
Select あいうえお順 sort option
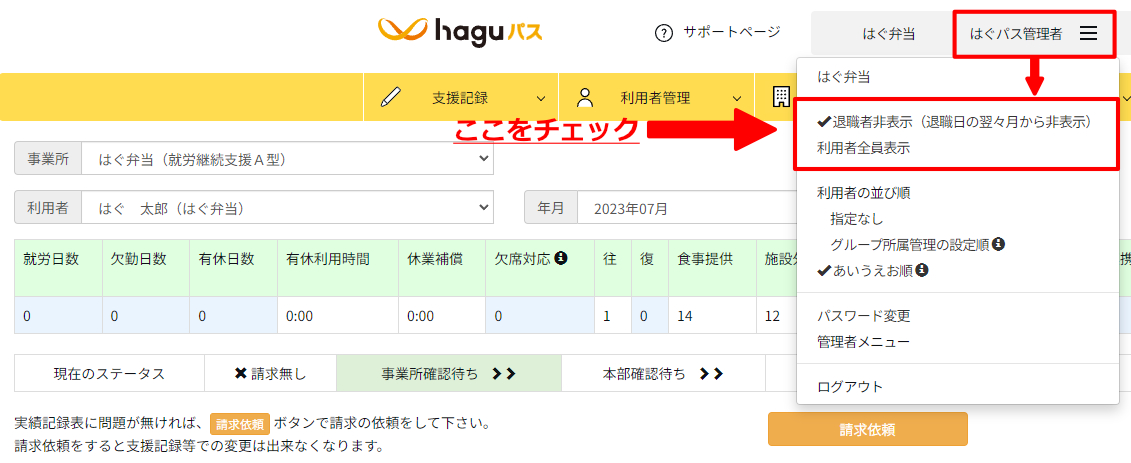click(866, 270)
